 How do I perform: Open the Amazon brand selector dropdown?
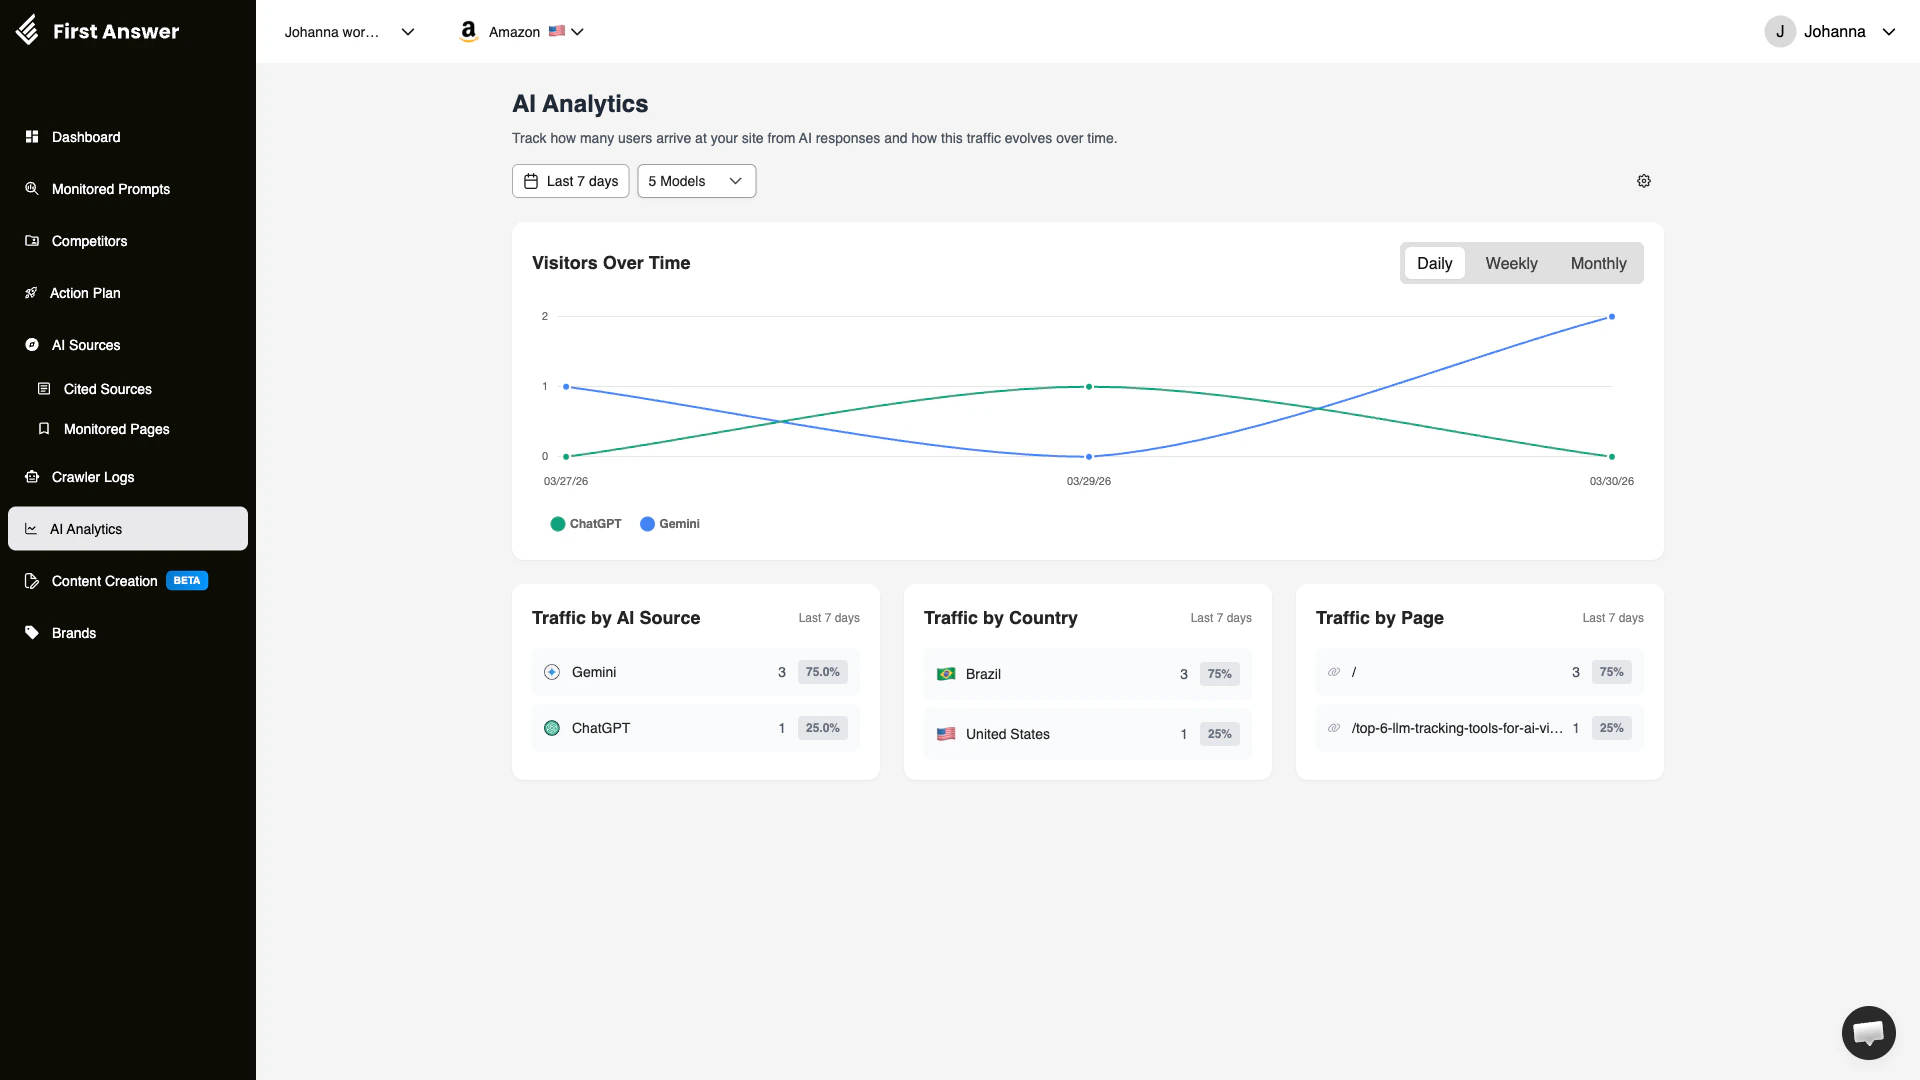[520, 31]
